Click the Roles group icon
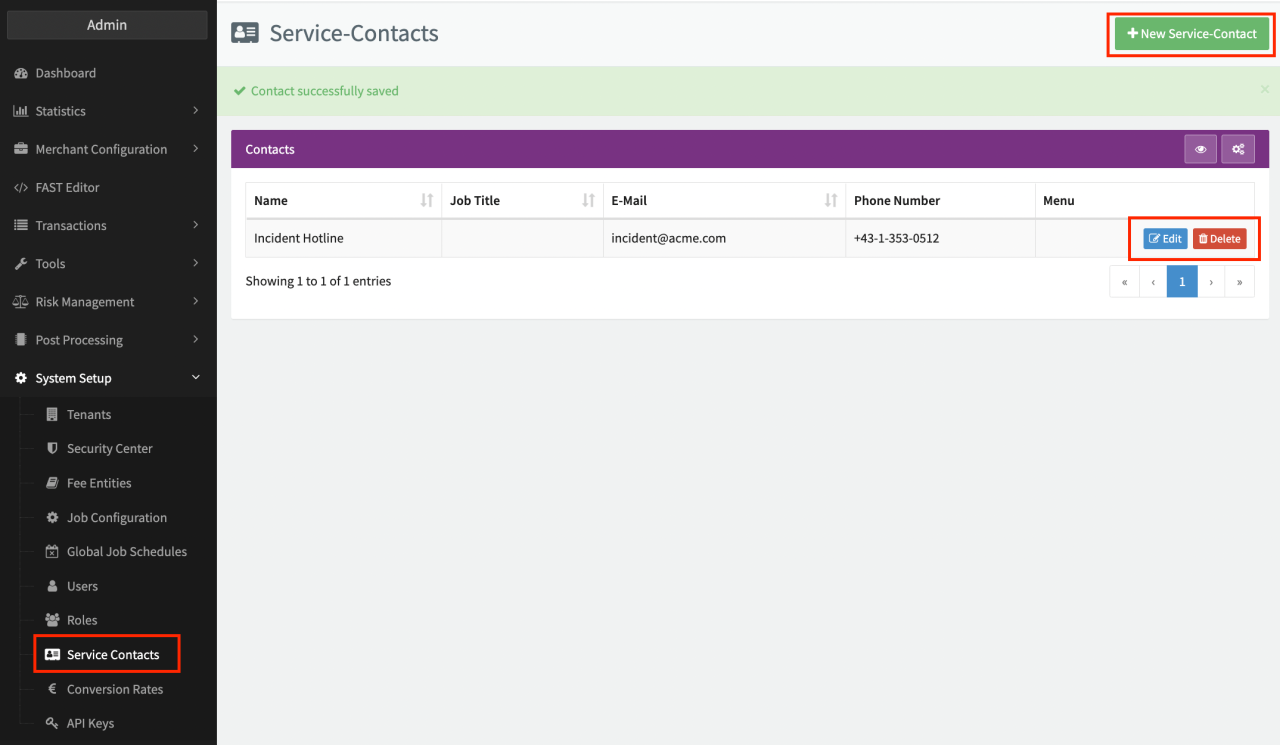Viewport: 1280px width, 745px height. (x=53, y=620)
